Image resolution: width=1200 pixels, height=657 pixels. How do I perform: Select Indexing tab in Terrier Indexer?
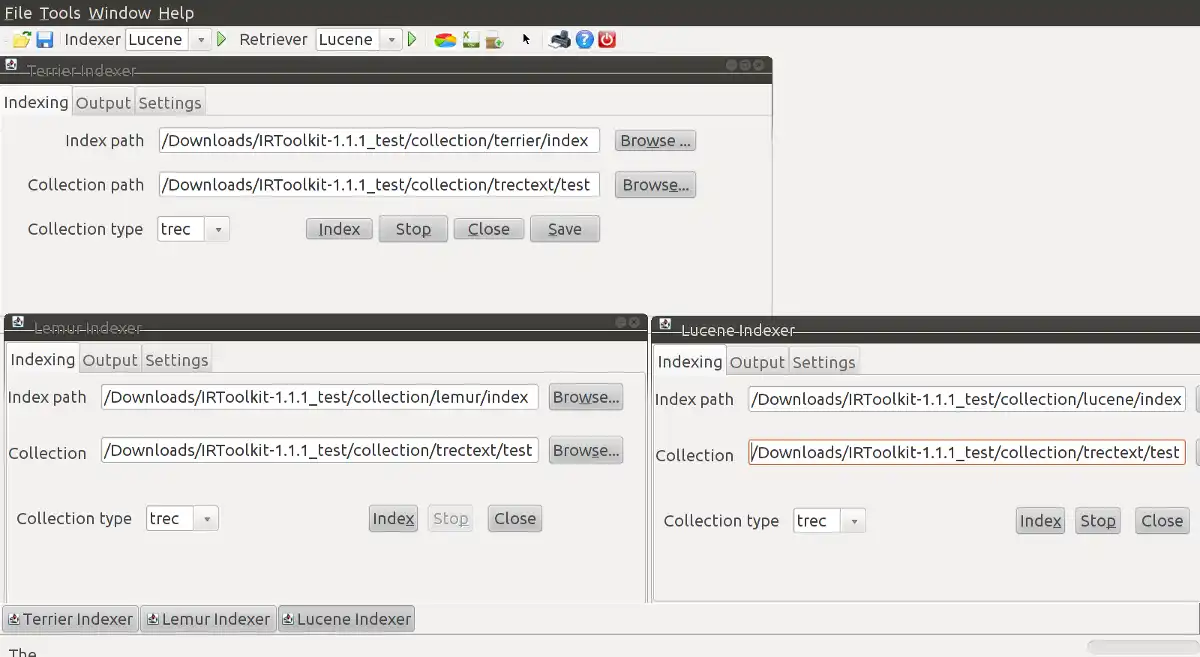pos(36,102)
